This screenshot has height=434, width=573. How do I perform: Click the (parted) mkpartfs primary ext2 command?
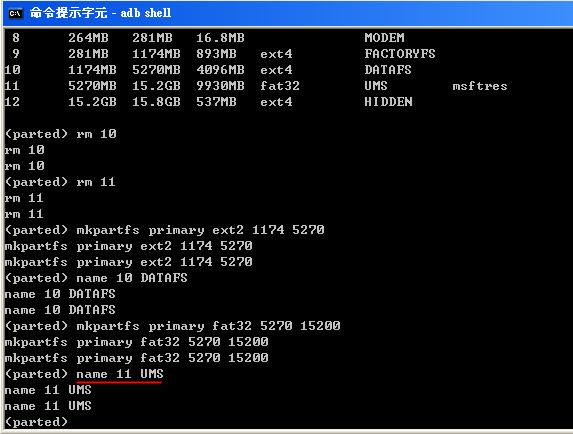point(165,230)
